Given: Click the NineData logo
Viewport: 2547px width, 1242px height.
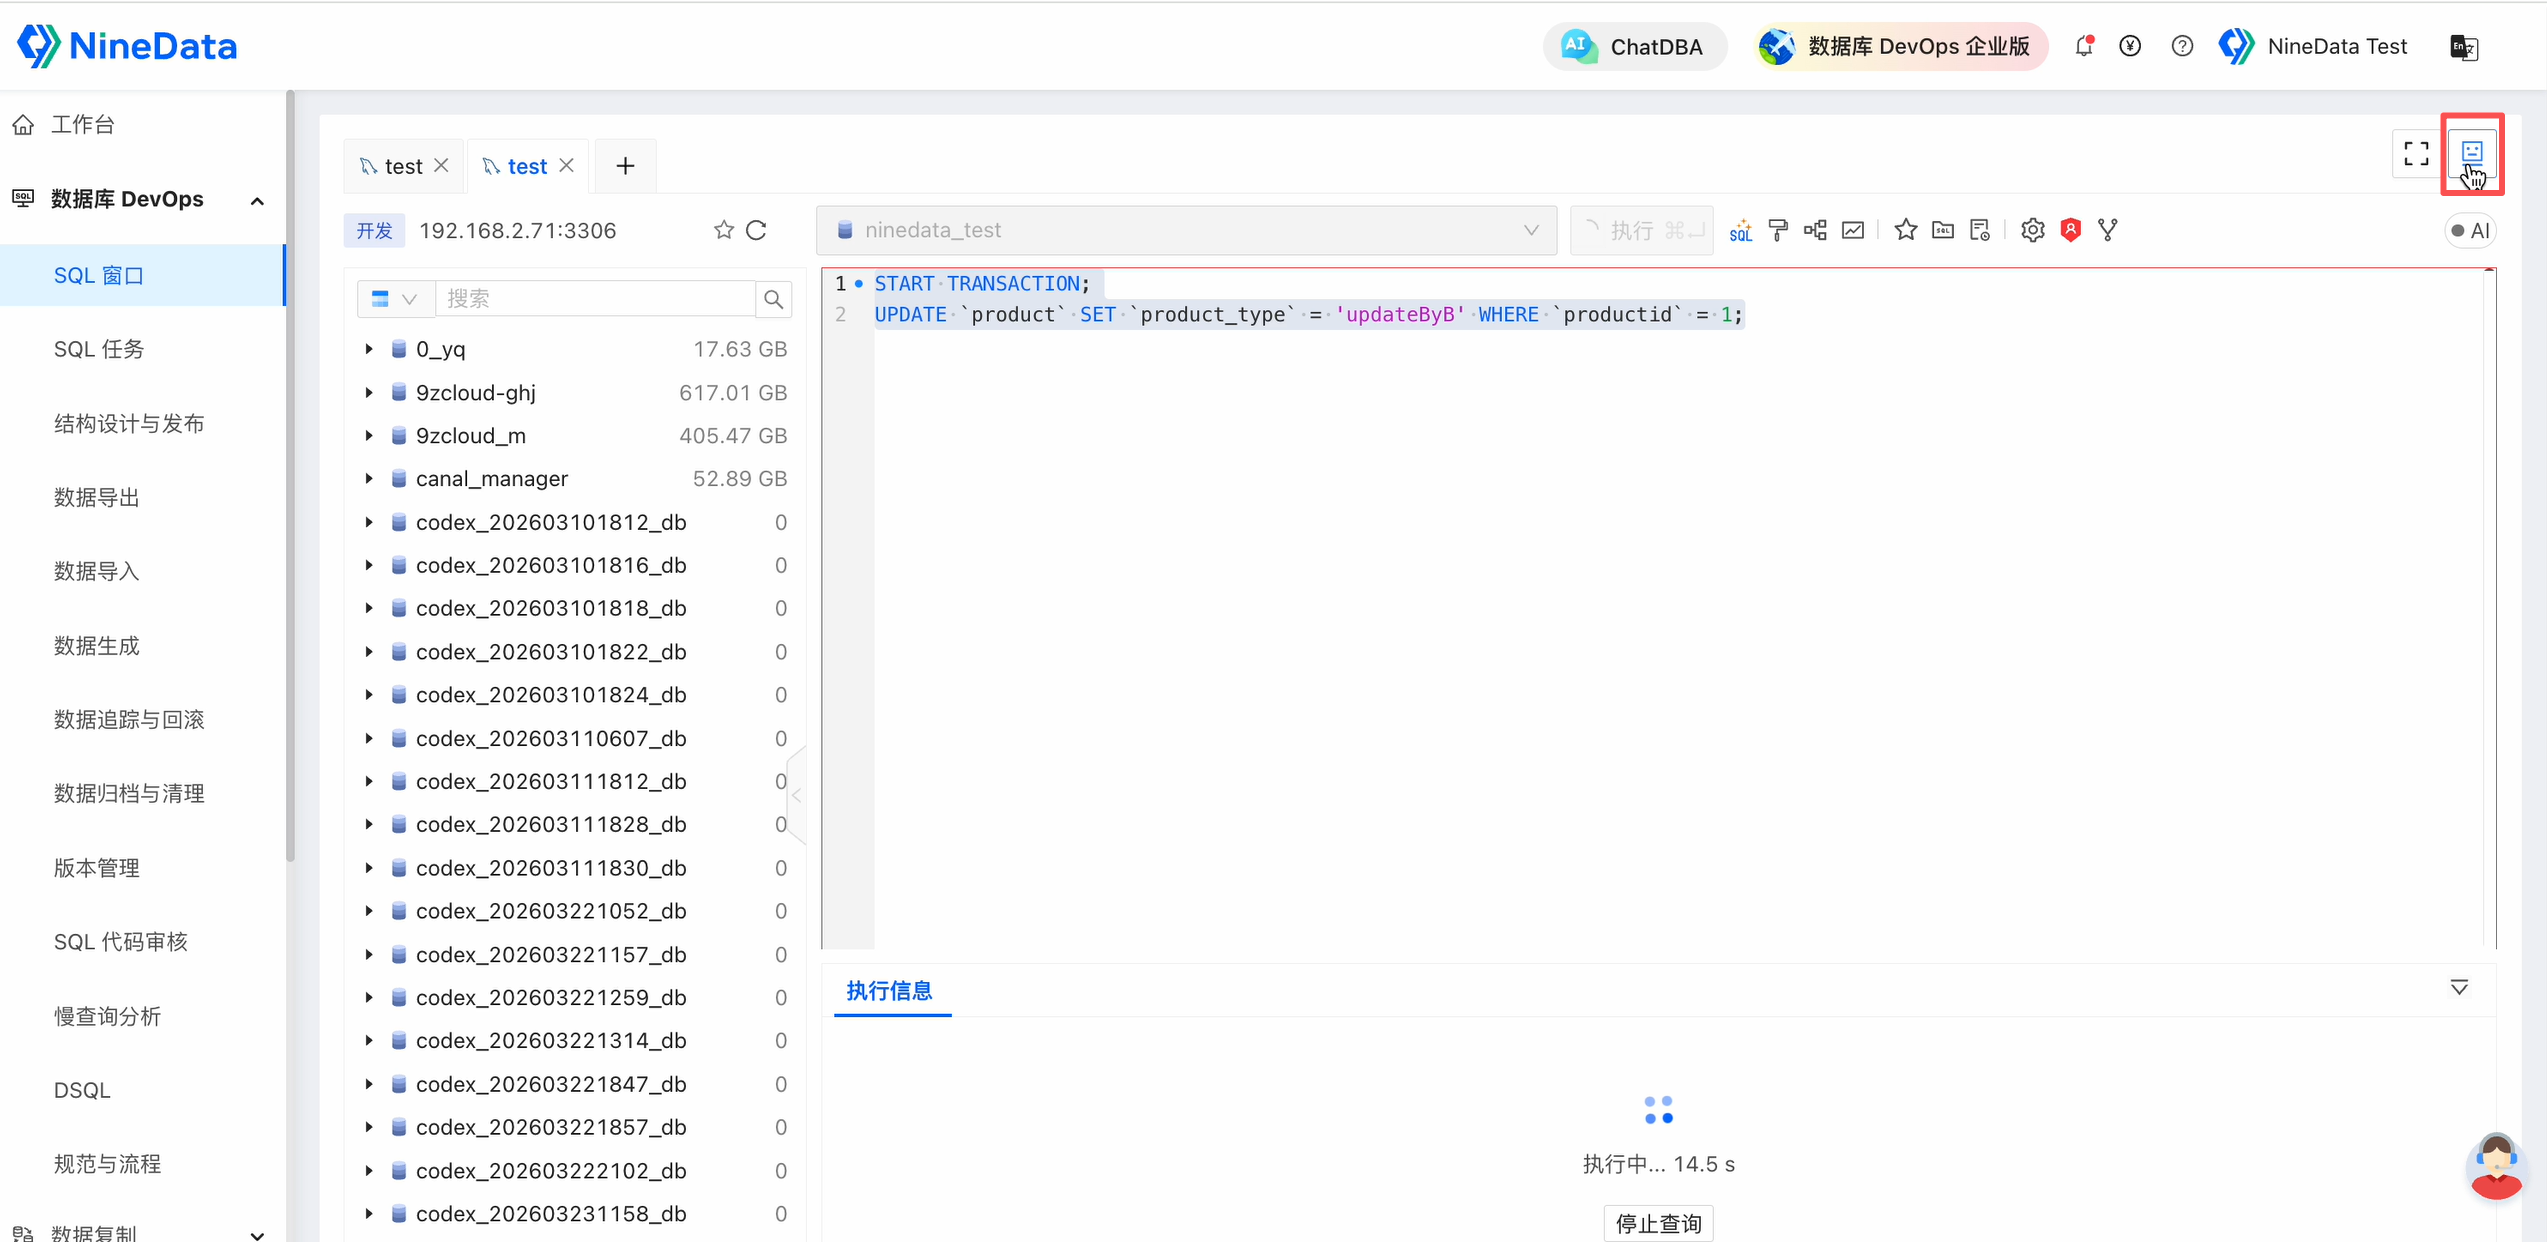Looking at the screenshot, I should (127, 46).
